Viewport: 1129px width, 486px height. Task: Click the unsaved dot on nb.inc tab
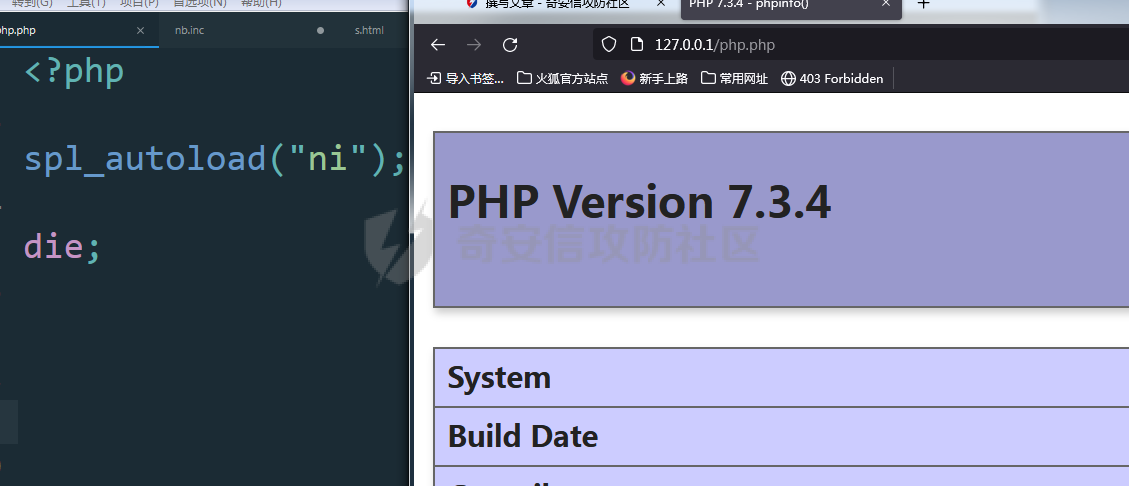pyautogui.click(x=320, y=30)
